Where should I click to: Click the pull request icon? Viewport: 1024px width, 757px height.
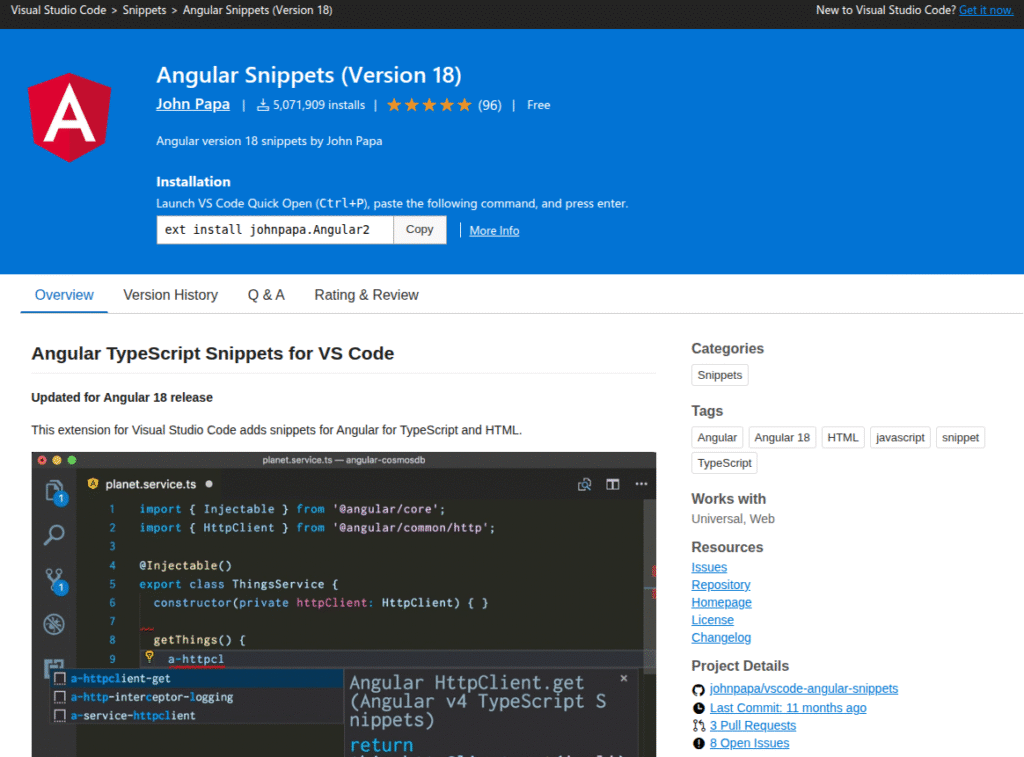[x=698, y=726]
